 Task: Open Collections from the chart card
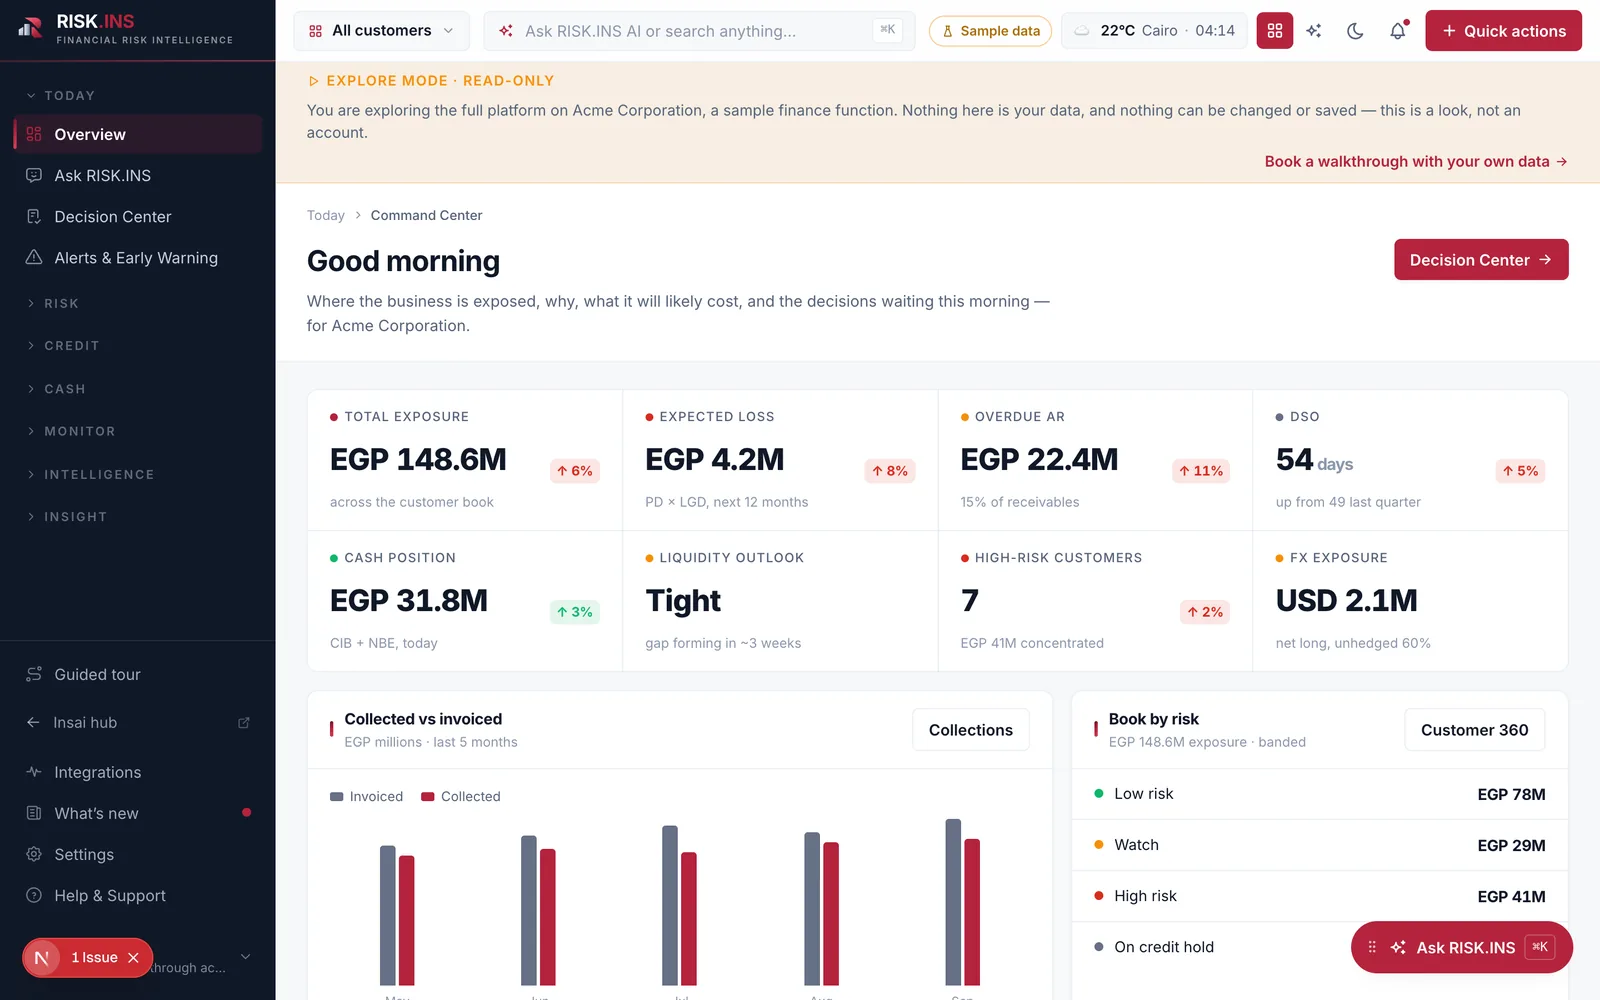click(970, 730)
